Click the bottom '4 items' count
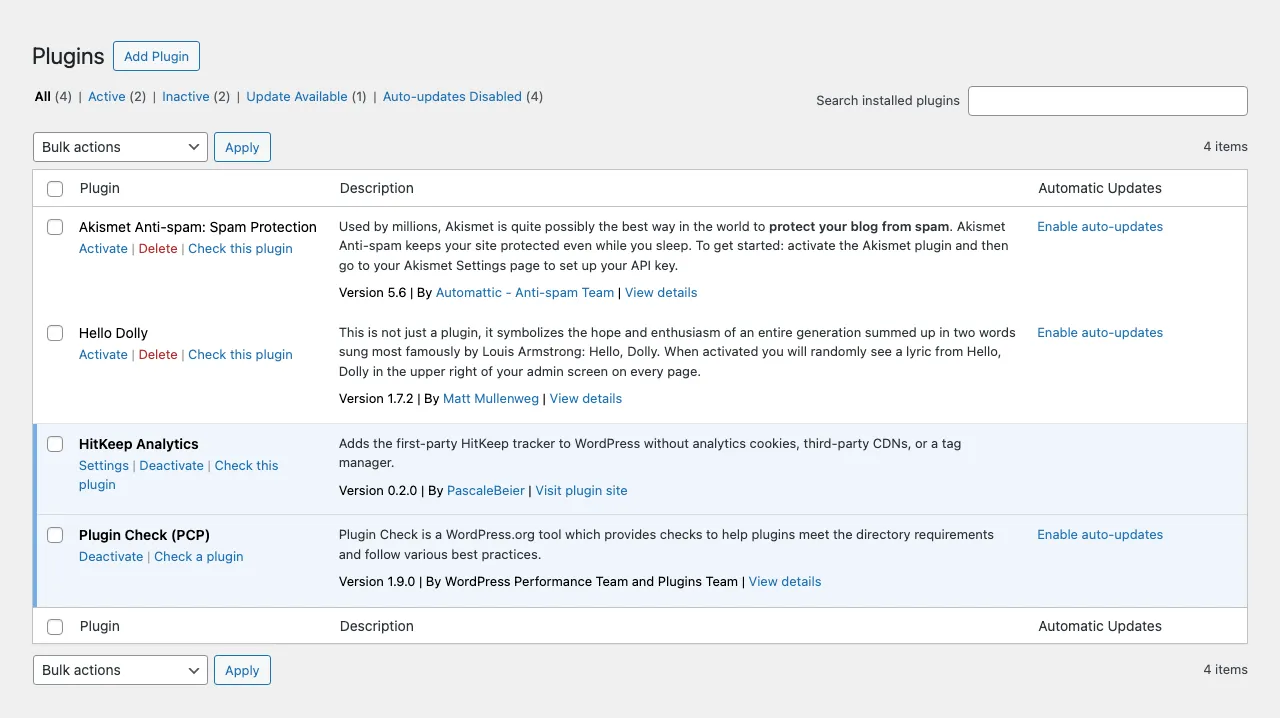This screenshot has width=1280, height=718. point(1225,670)
